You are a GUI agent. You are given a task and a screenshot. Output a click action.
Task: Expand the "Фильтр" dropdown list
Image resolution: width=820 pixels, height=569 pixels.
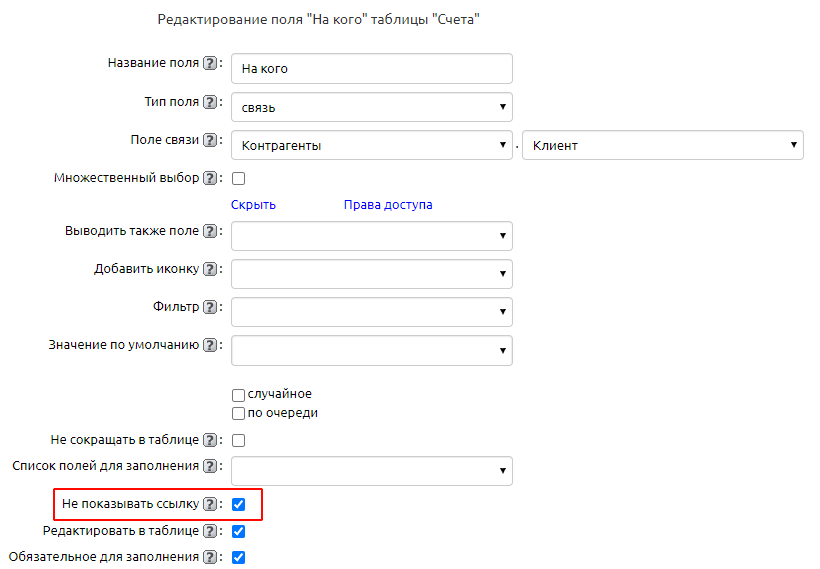click(x=371, y=312)
